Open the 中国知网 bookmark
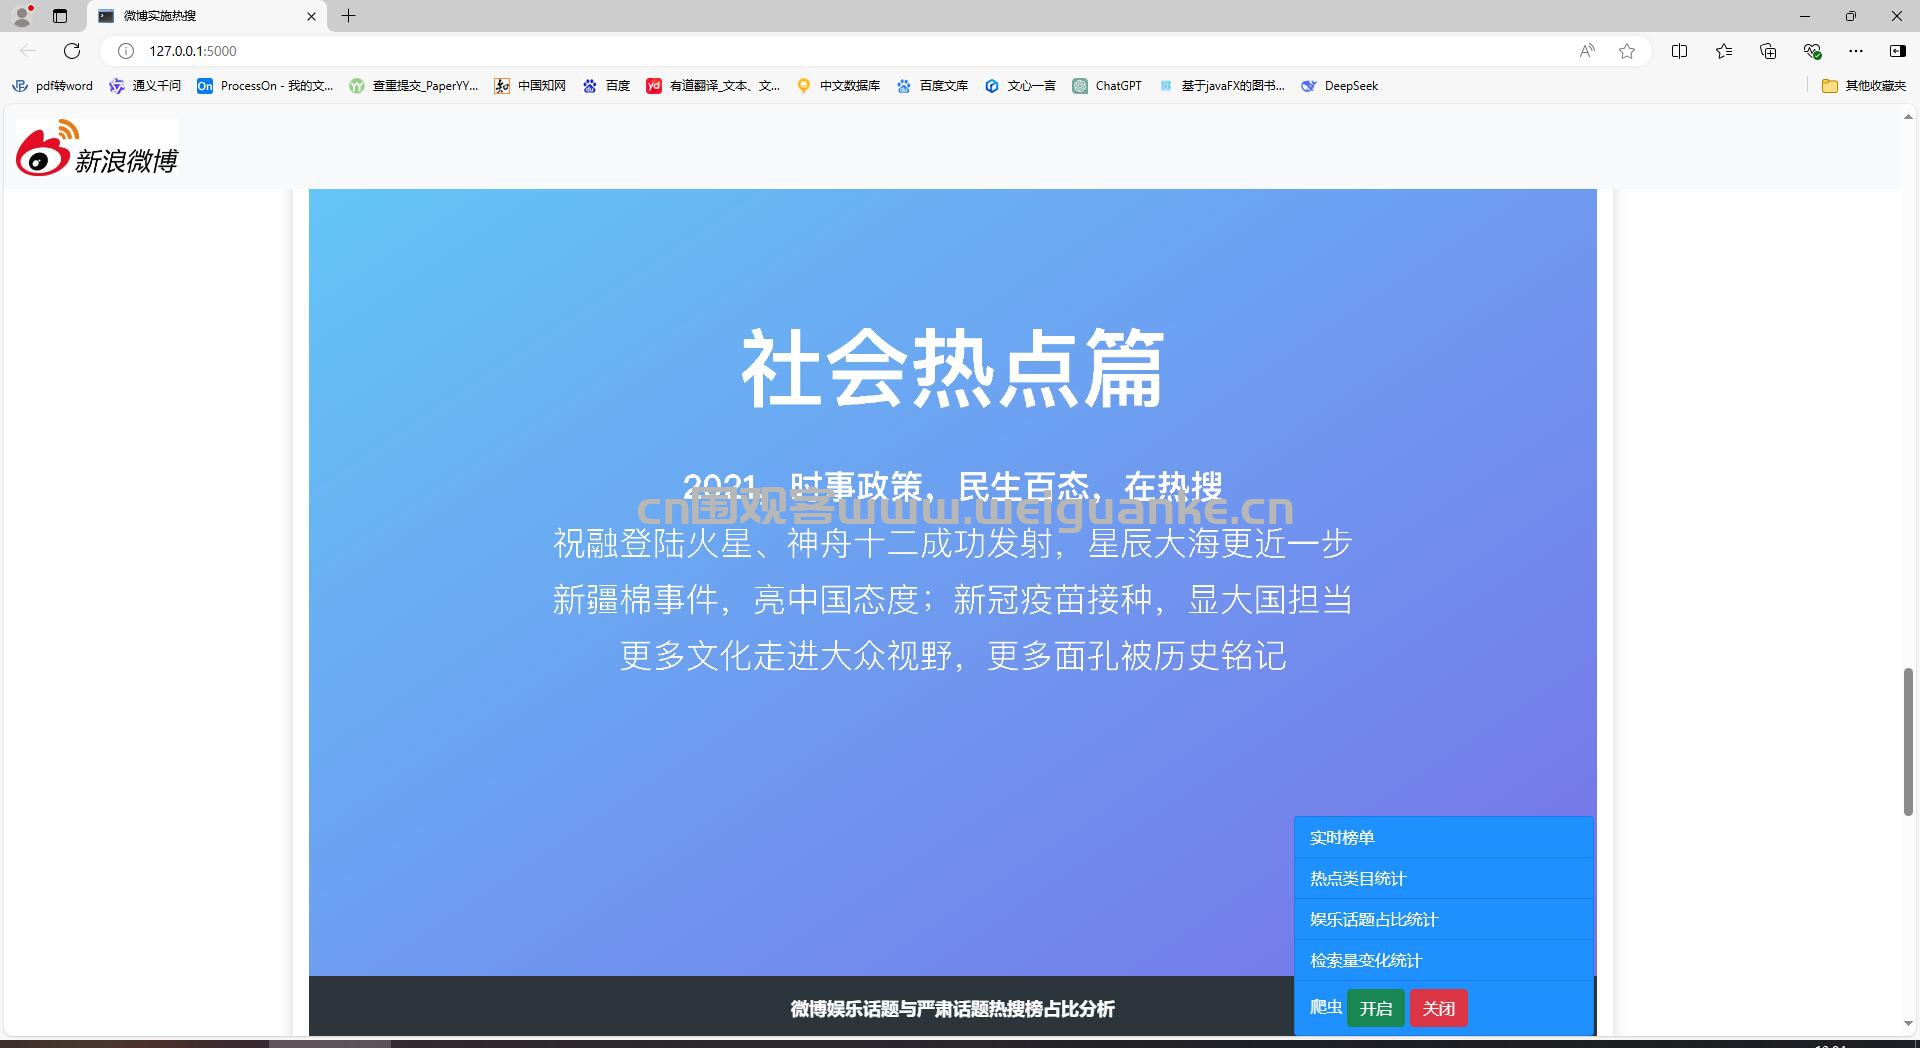1920x1048 pixels. pos(530,86)
